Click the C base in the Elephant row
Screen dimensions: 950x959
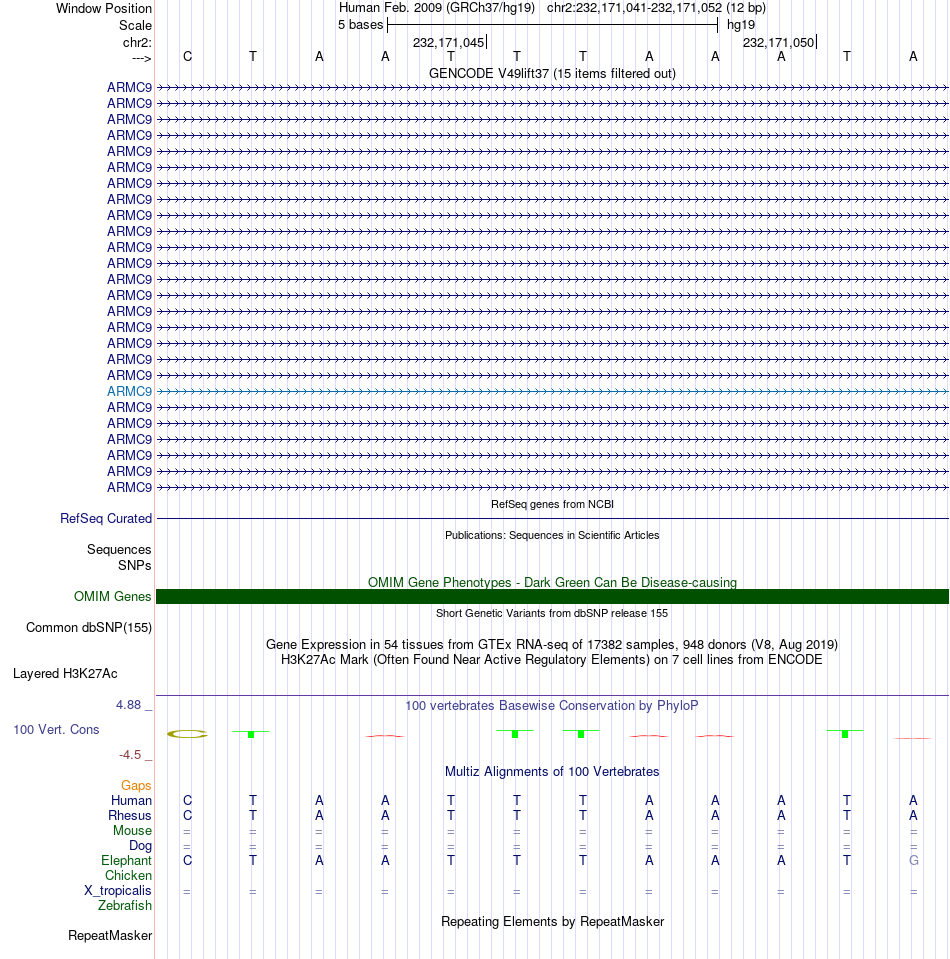[187, 861]
